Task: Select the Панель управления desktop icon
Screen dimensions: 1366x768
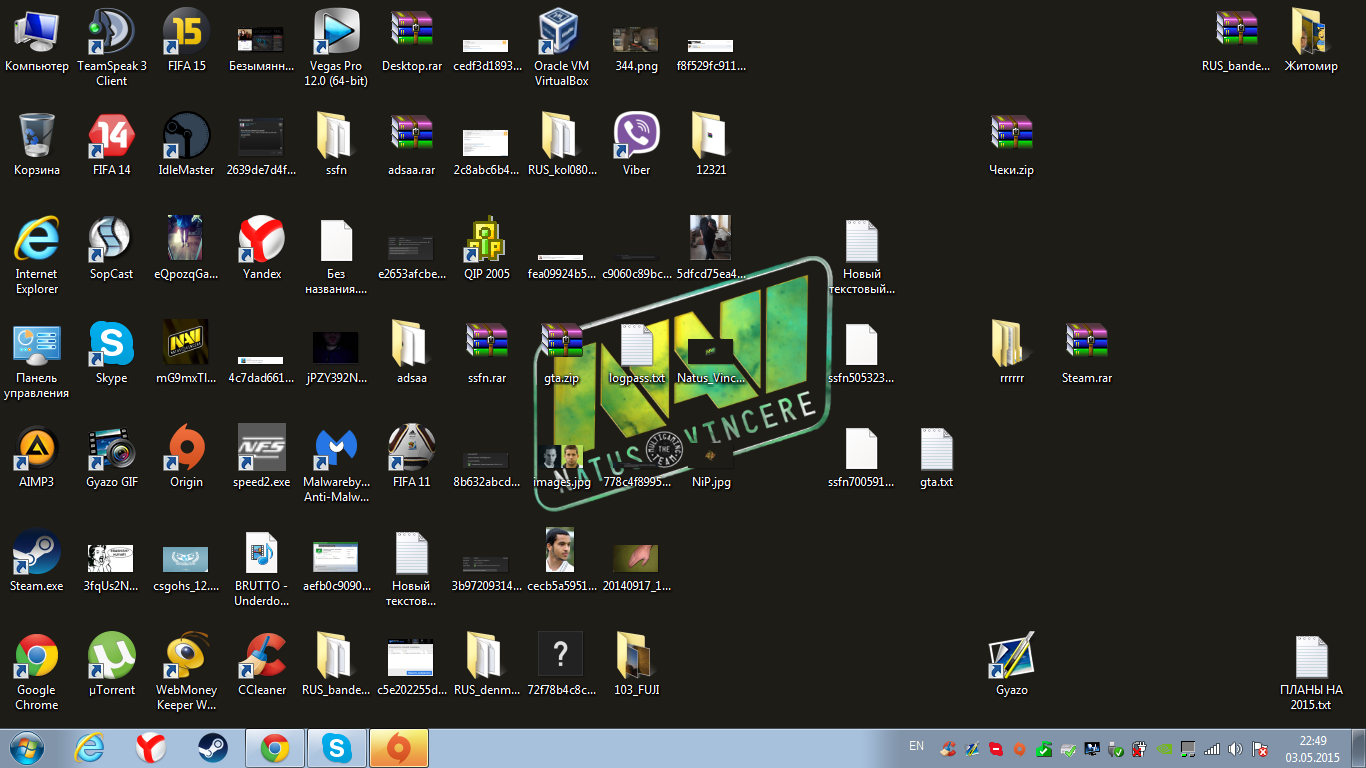Action: tap(37, 359)
